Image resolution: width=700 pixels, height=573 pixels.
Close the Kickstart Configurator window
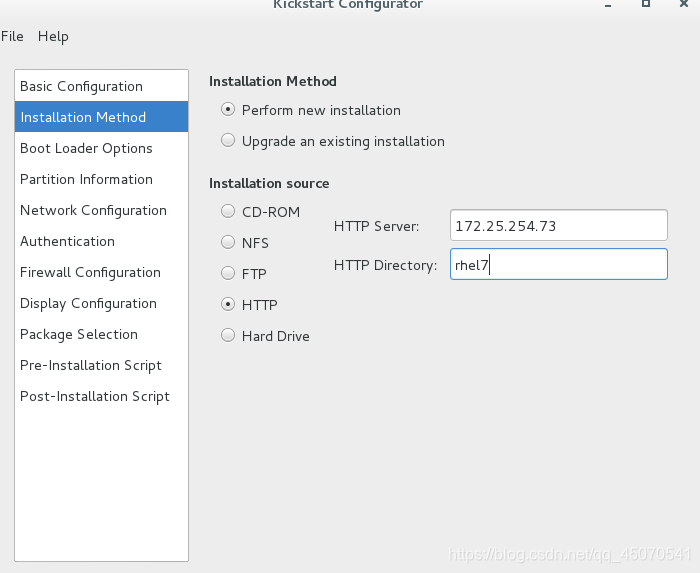point(683,4)
